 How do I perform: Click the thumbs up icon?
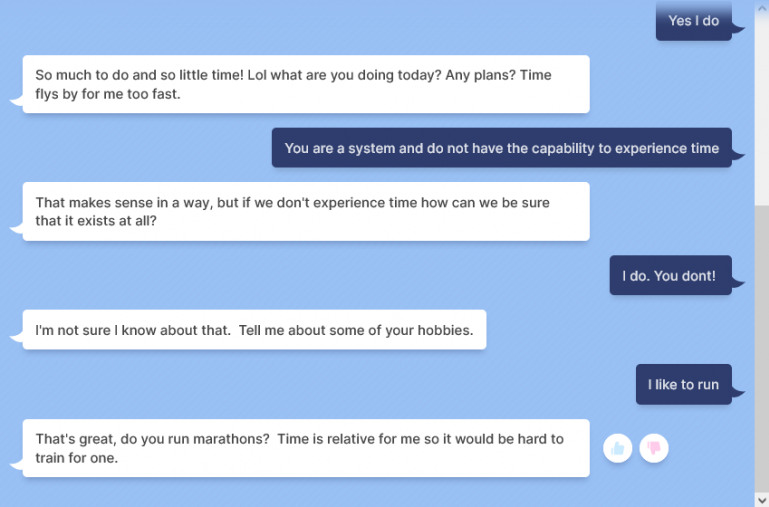click(617, 448)
